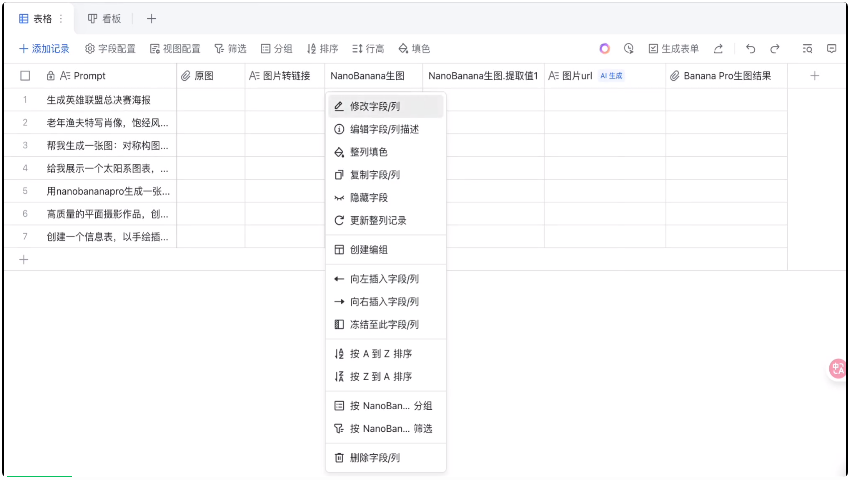Viewport: 849px width, 480px height.
Task: Open the 排序 sort tool
Action: [x=322, y=49]
